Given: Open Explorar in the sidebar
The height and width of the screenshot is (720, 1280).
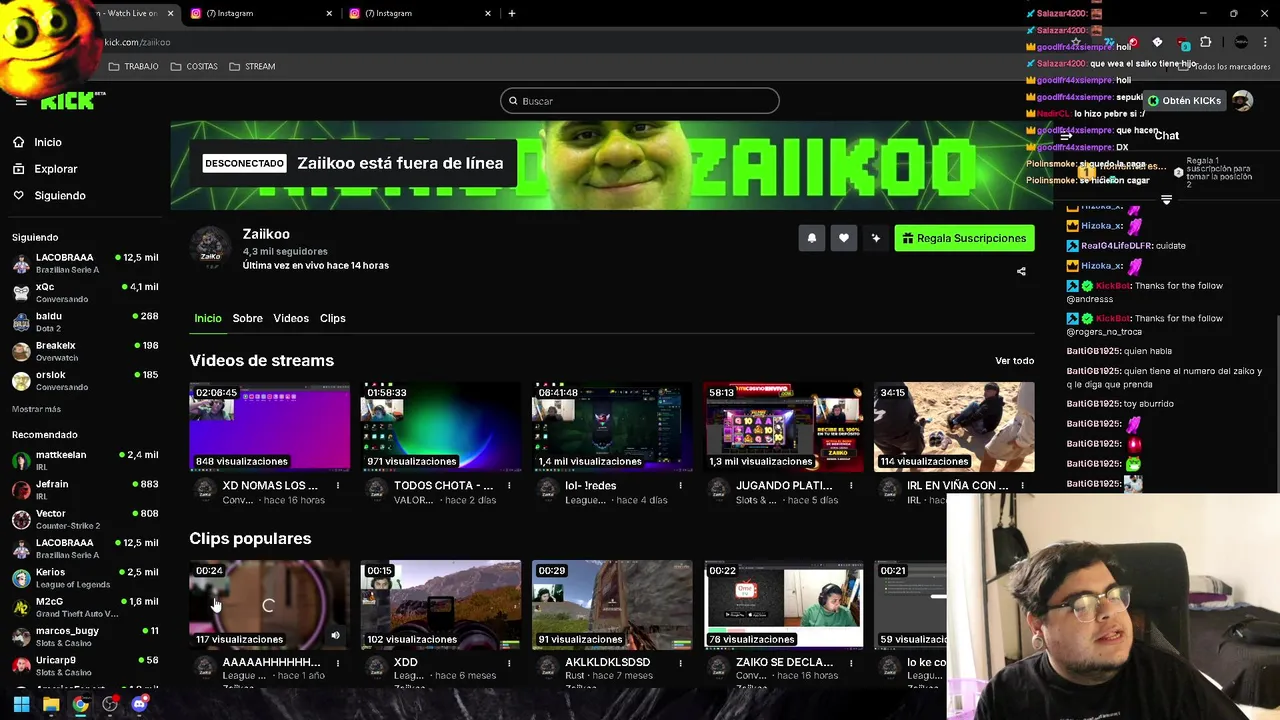Looking at the screenshot, I should [45, 169].
